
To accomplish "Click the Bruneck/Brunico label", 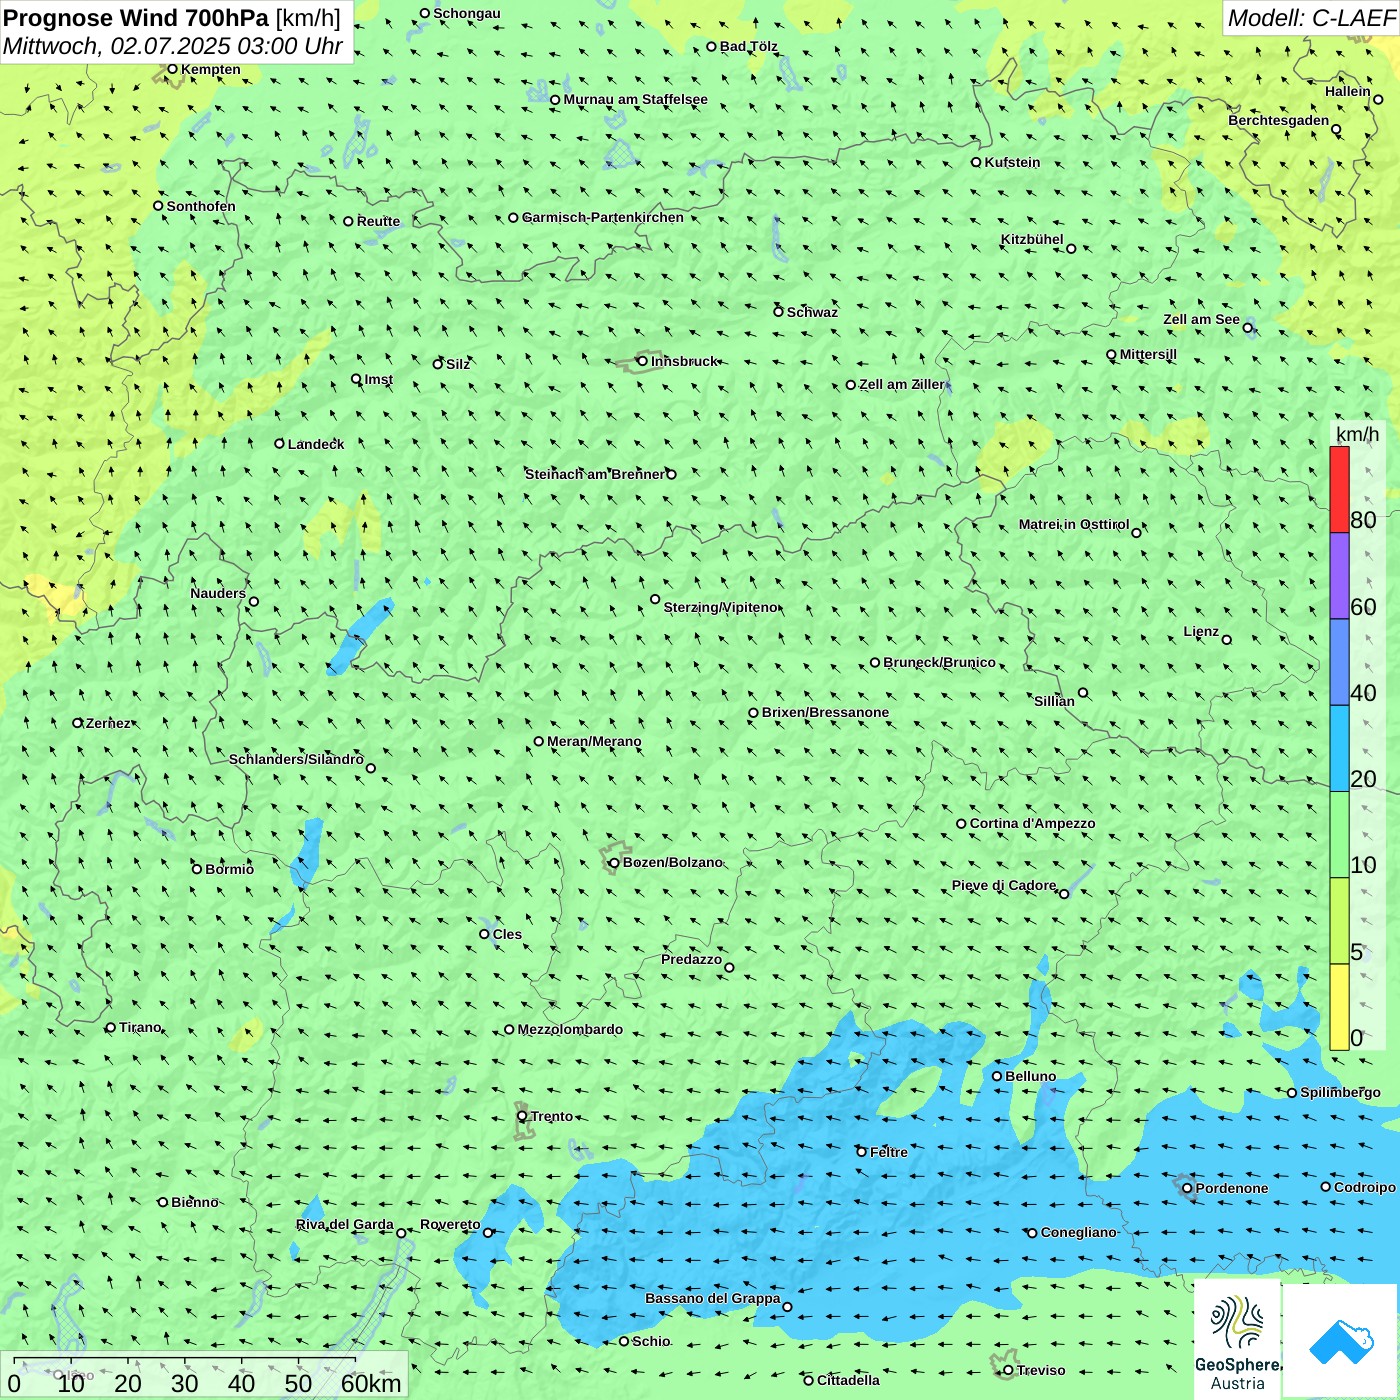I will 939,662.
